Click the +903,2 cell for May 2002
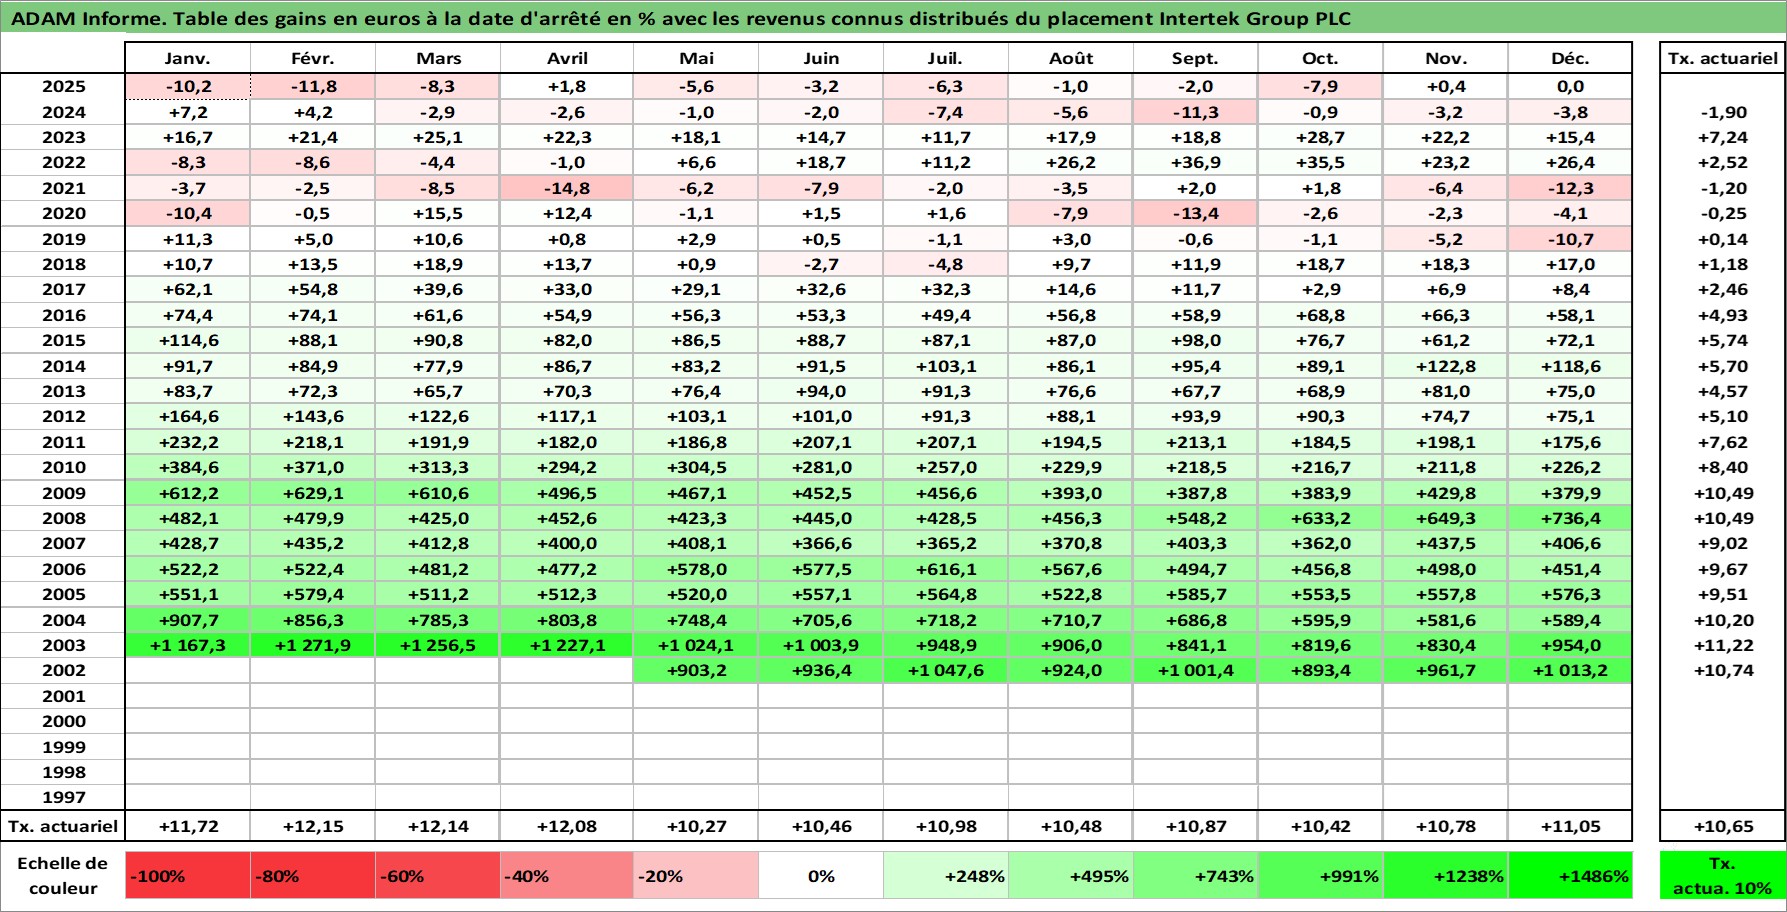Viewport: 1787px width, 912px height. (696, 670)
